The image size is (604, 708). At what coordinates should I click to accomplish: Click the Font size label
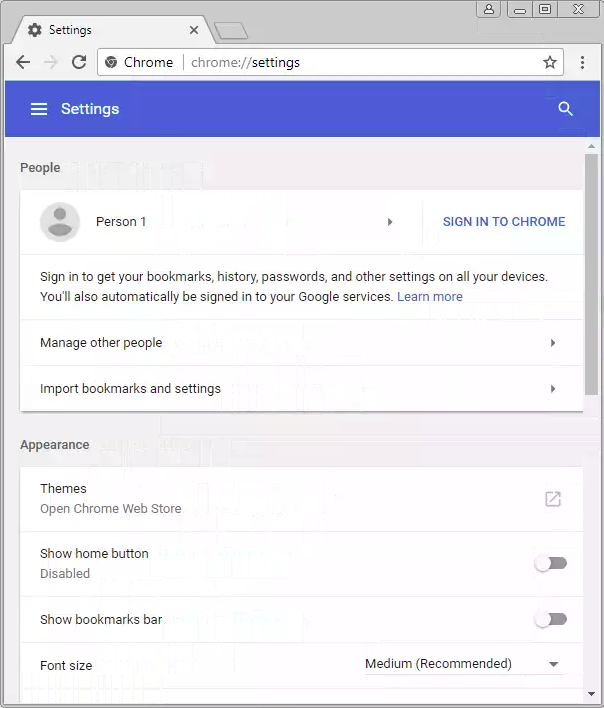pos(66,666)
